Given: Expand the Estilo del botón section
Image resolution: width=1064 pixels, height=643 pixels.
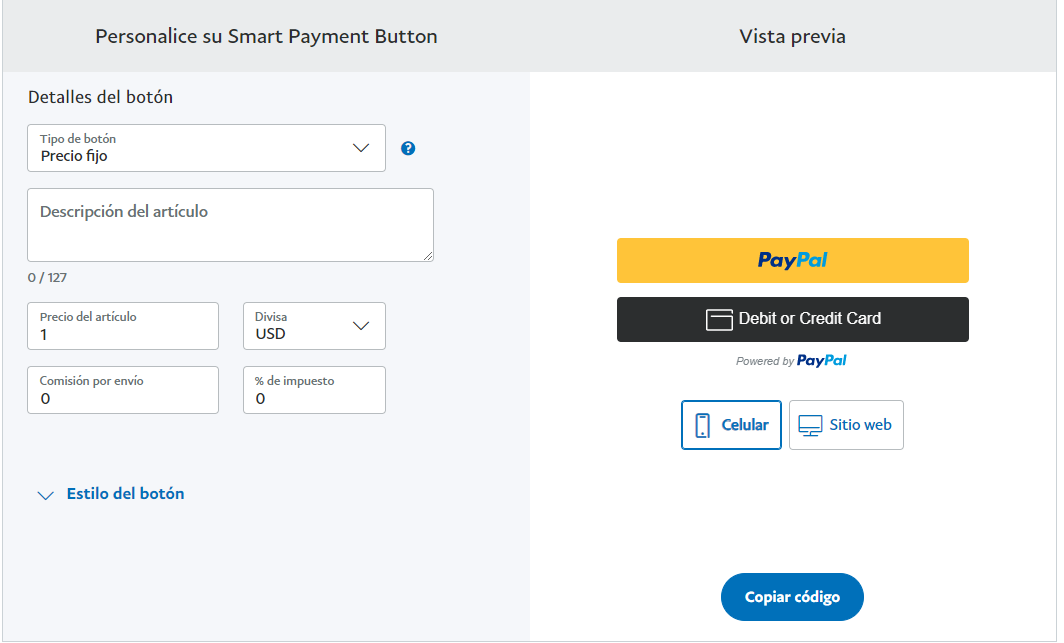Looking at the screenshot, I should click(x=126, y=494).
